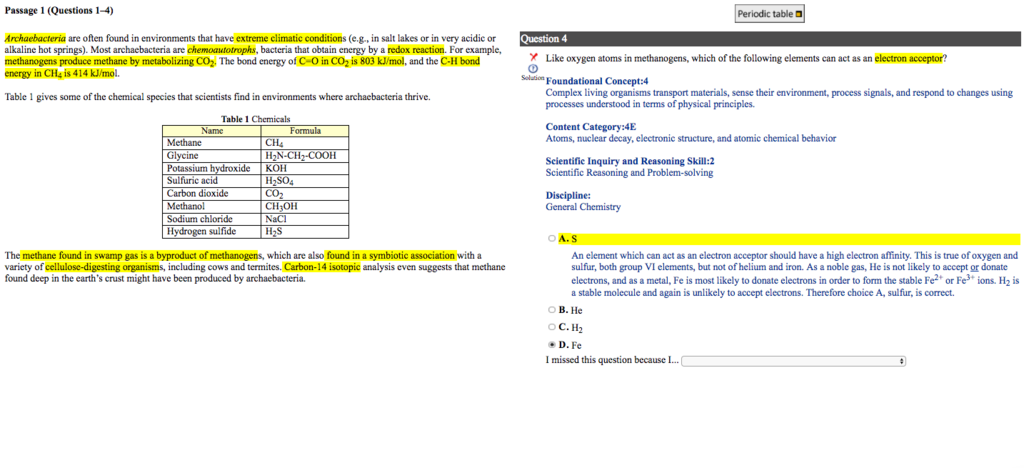The width and height of the screenshot is (1024, 468).
Task: Click the red X incorrect mark
Action: (532, 58)
